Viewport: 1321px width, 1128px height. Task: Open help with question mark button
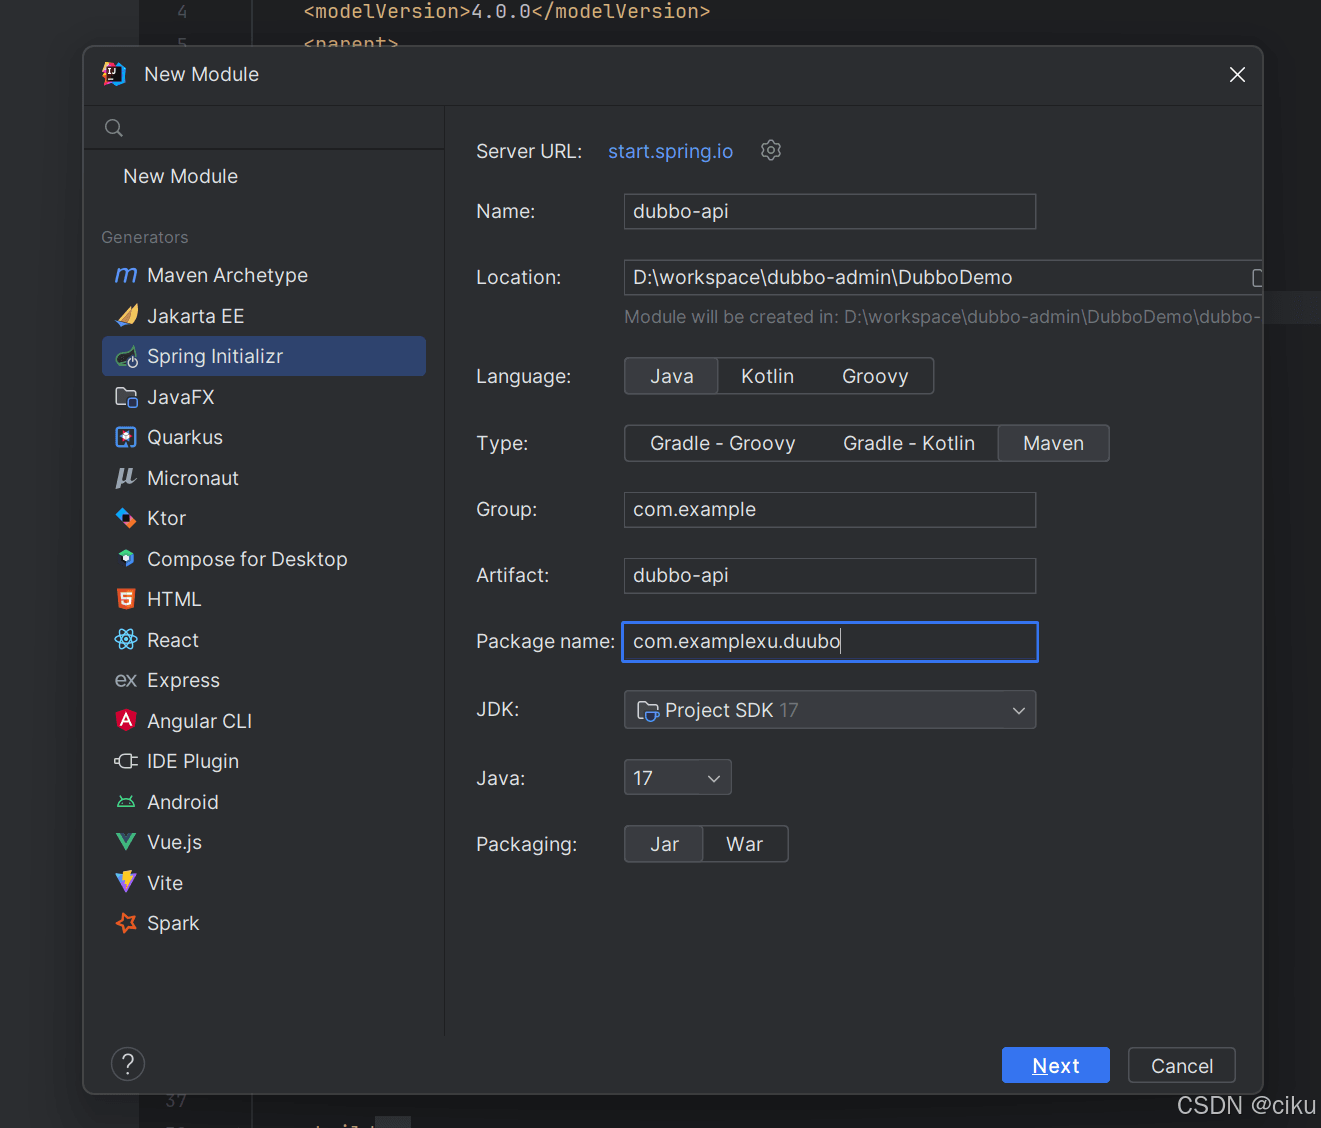[128, 1064]
